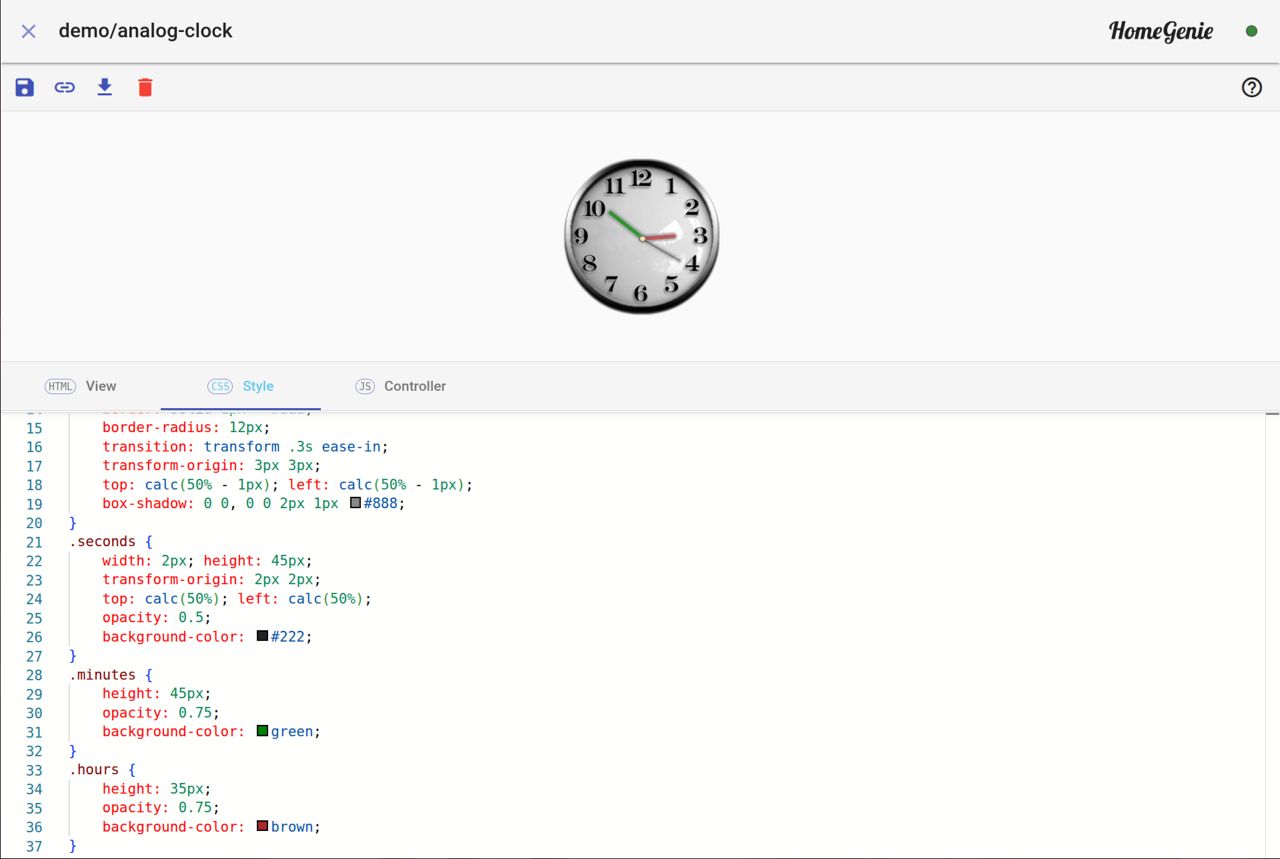Click the download icon in toolbar

coord(104,87)
